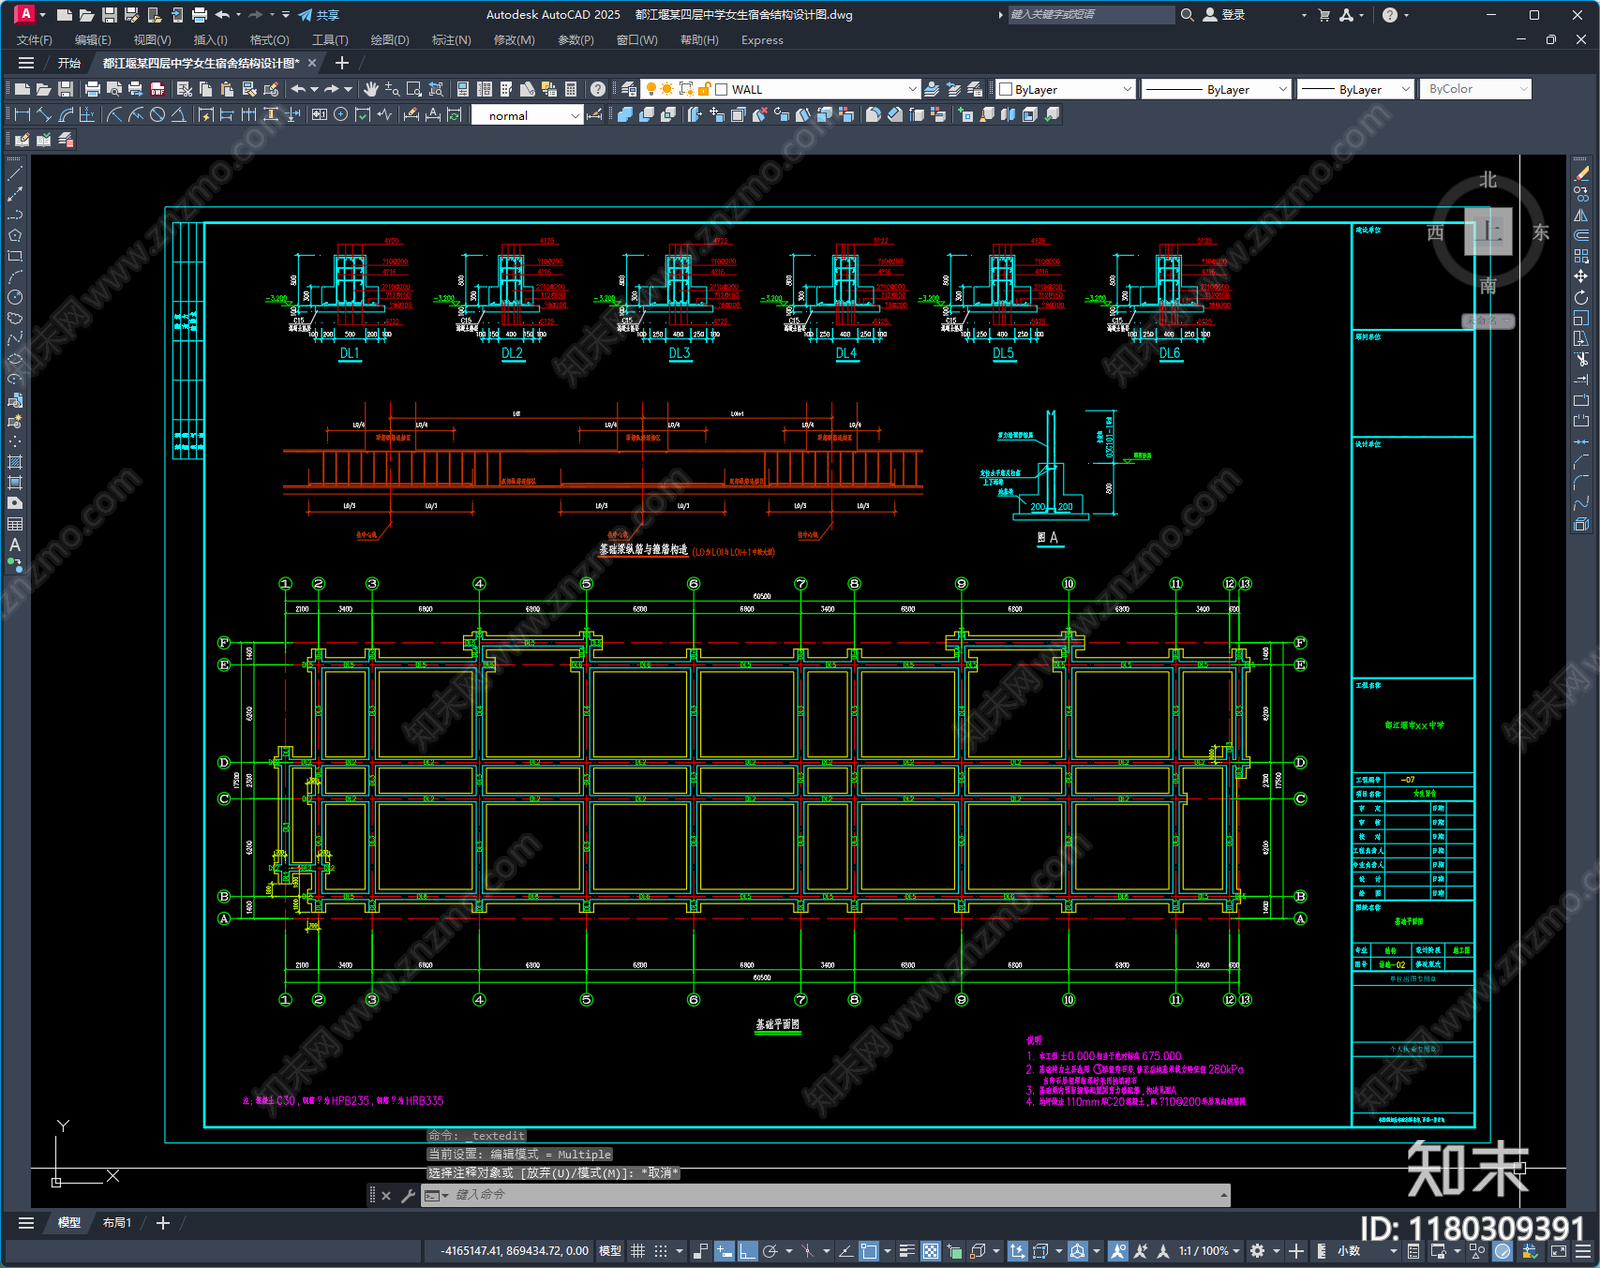1600x1268 pixels.
Task: Open the Autodesk App Store cart icon
Action: pos(1324,15)
